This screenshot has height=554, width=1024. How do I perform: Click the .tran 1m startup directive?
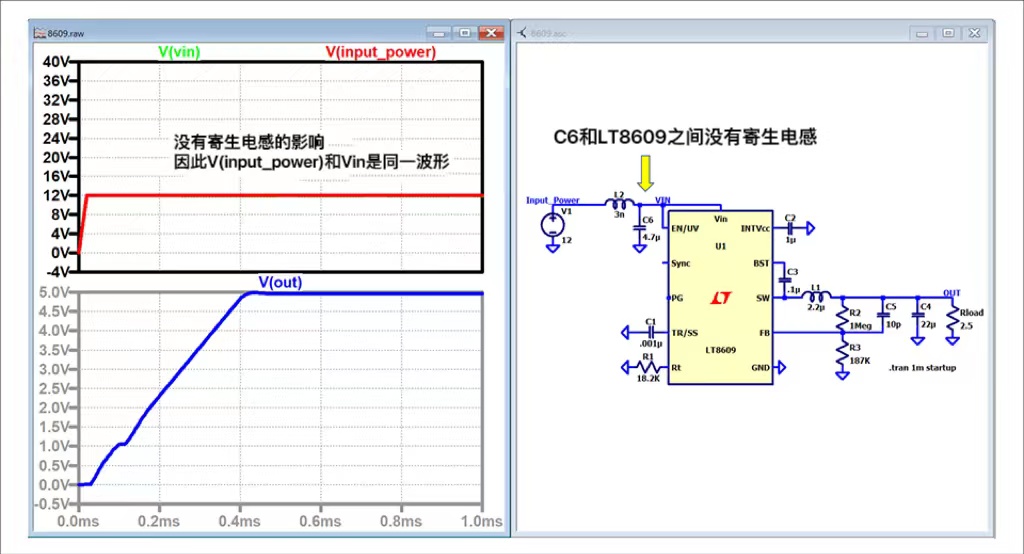tap(921, 368)
